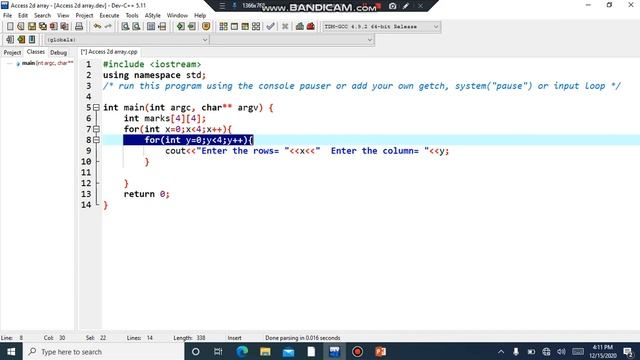Click the Print toolbar icon
Viewport: 640px width, 360px height.
79,27
